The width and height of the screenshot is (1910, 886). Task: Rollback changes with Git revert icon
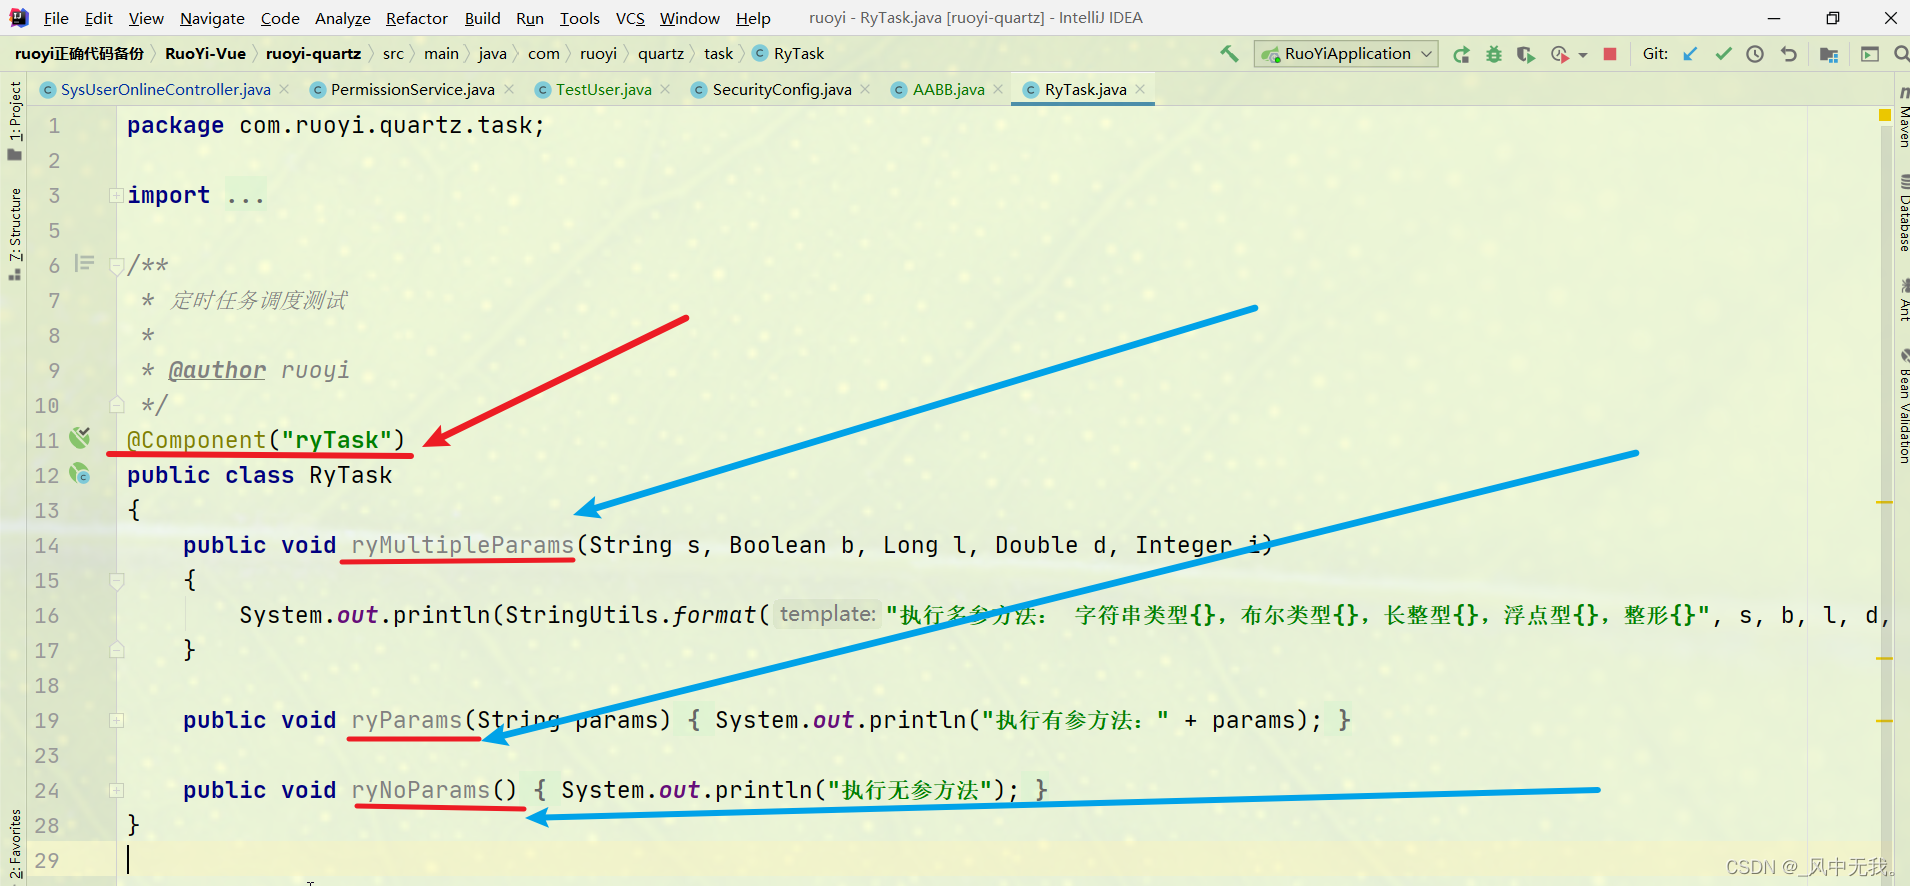click(1789, 54)
